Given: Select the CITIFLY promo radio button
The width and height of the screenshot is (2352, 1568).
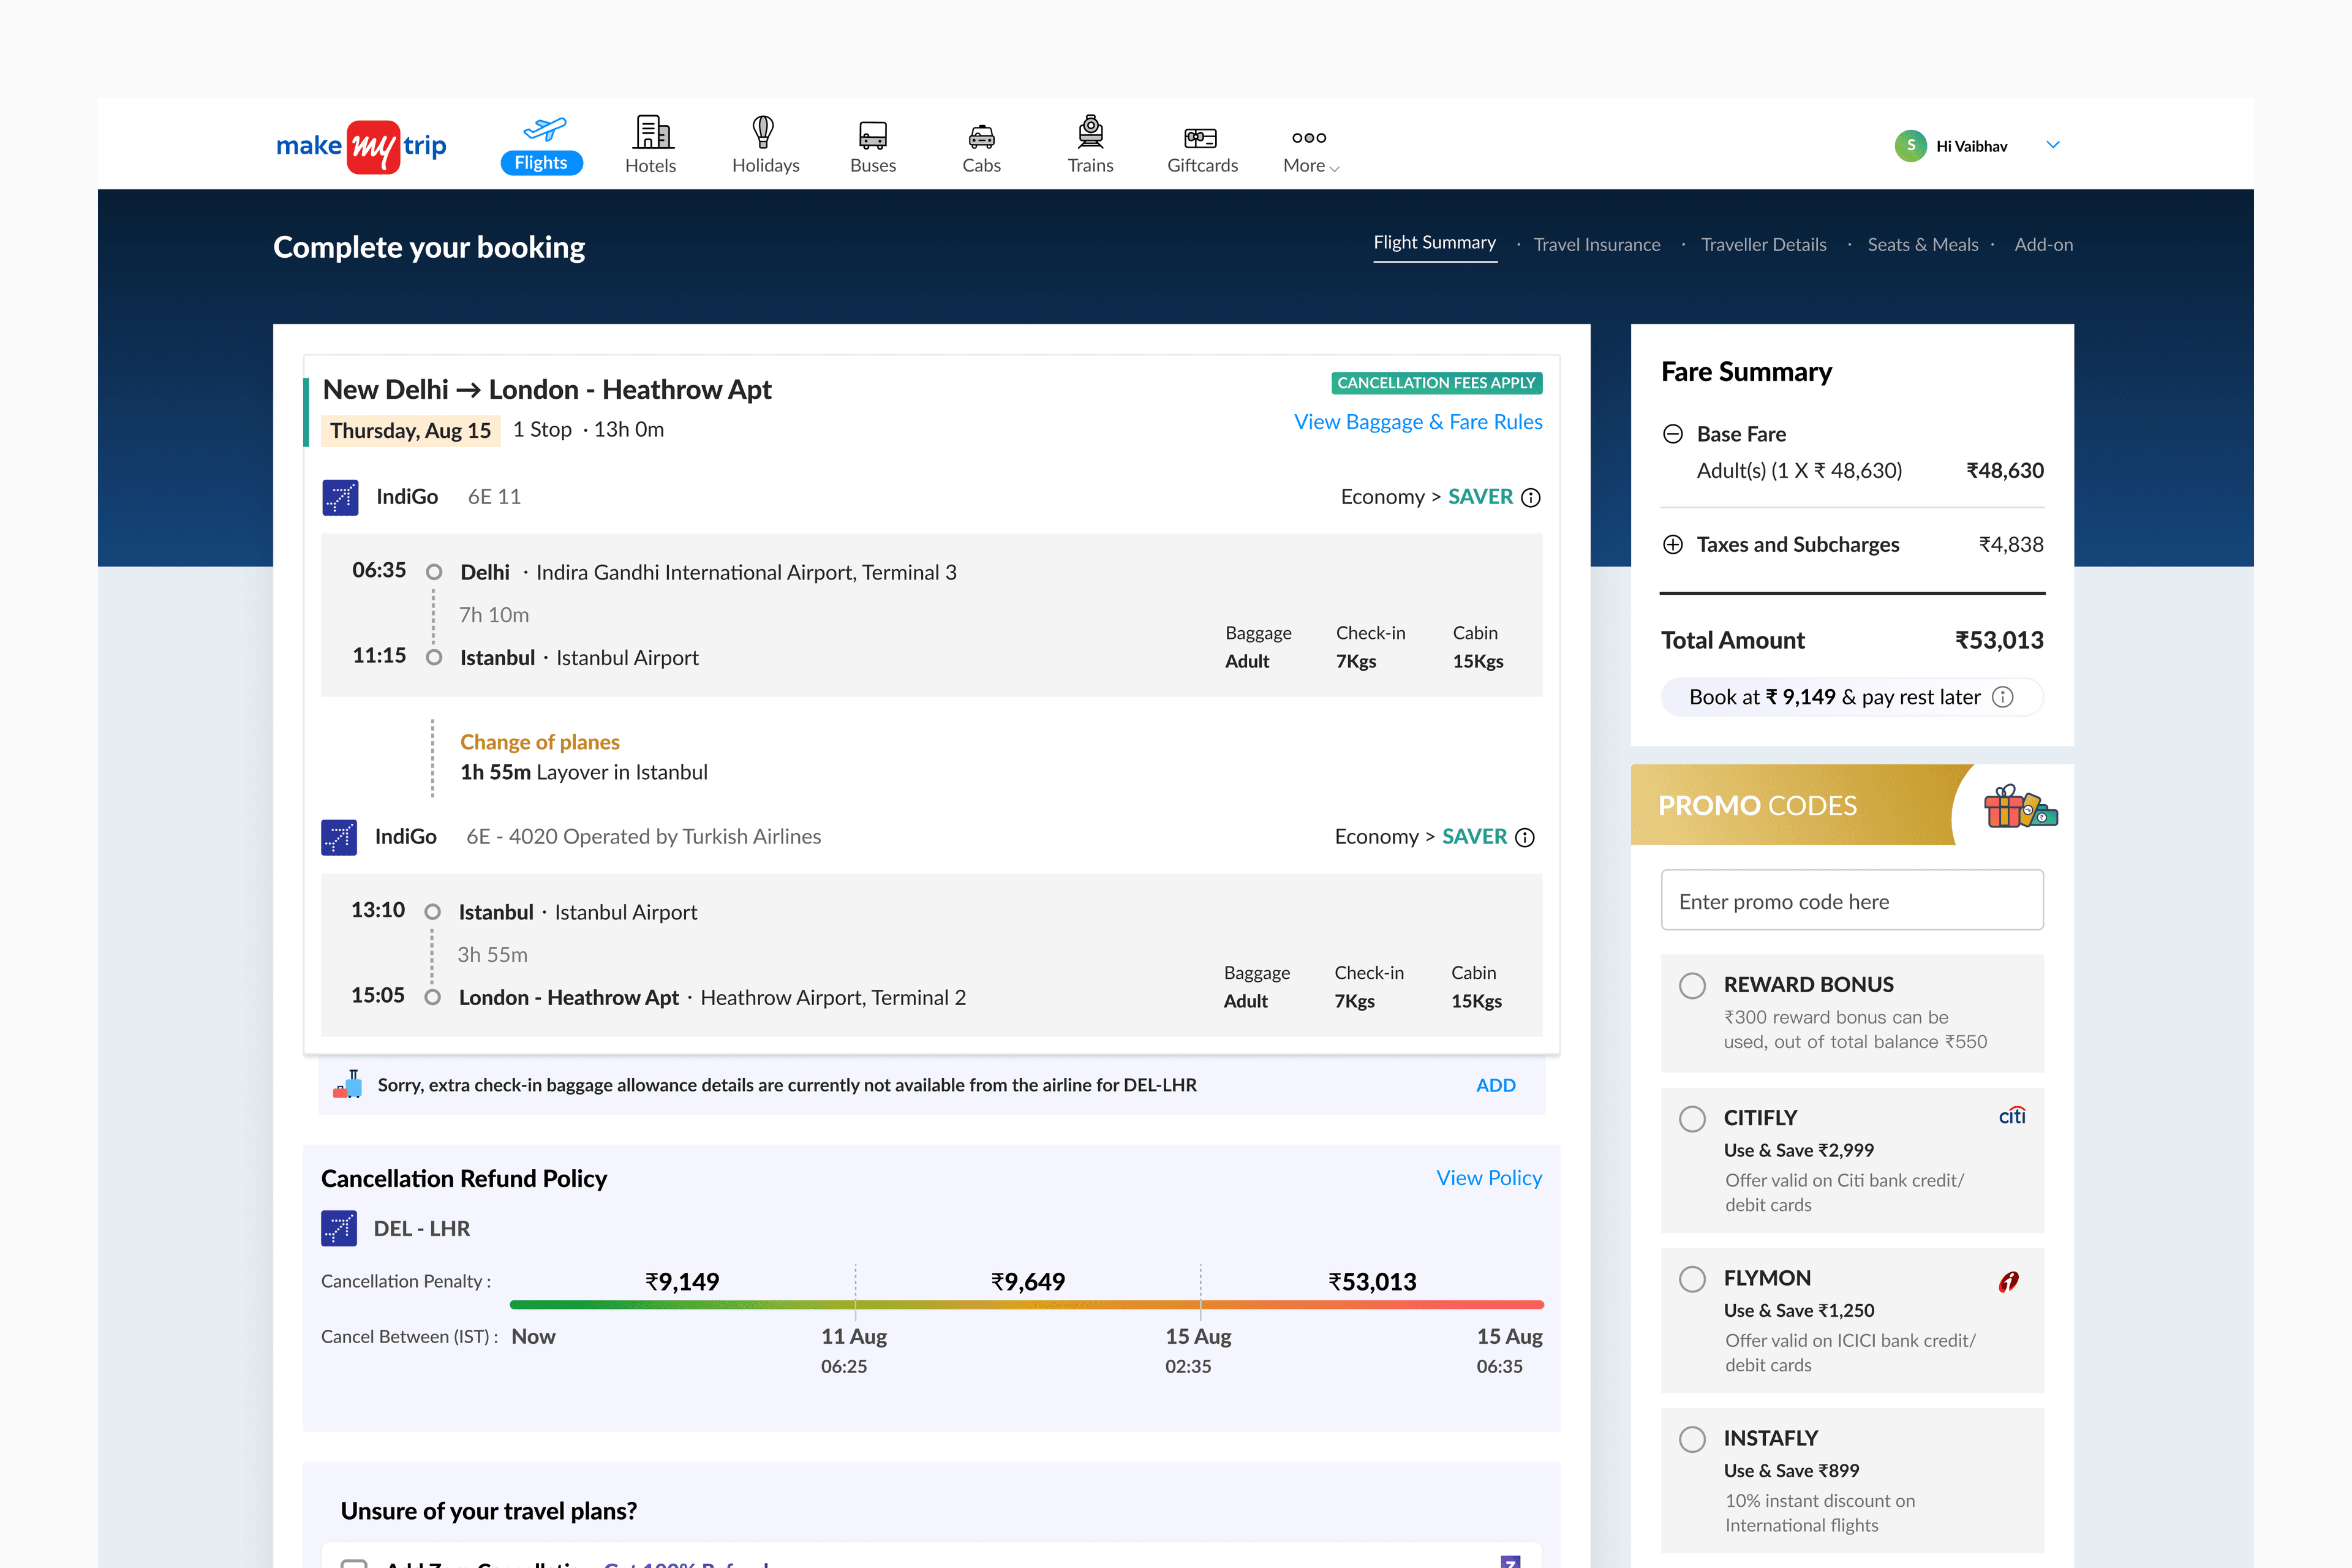Looking at the screenshot, I should click(x=1692, y=1119).
